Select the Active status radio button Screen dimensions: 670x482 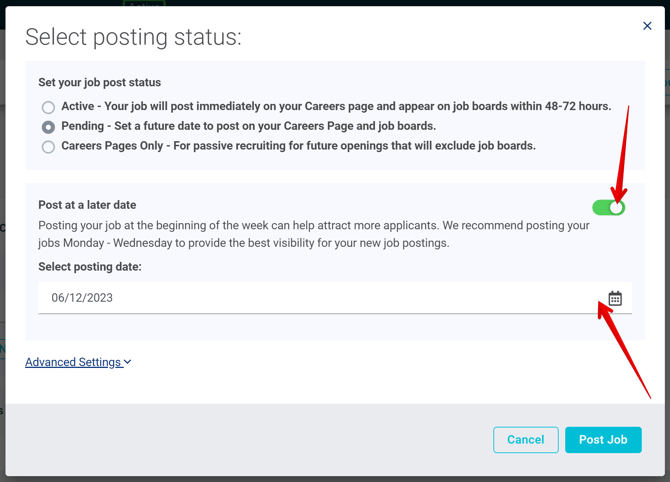click(x=48, y=107)
